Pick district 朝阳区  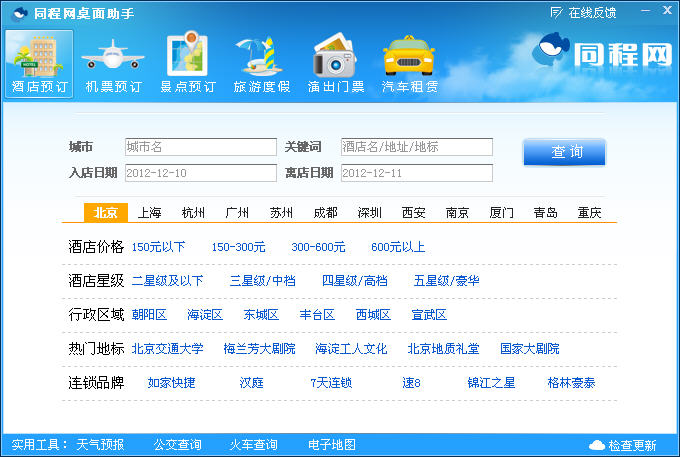149,315
